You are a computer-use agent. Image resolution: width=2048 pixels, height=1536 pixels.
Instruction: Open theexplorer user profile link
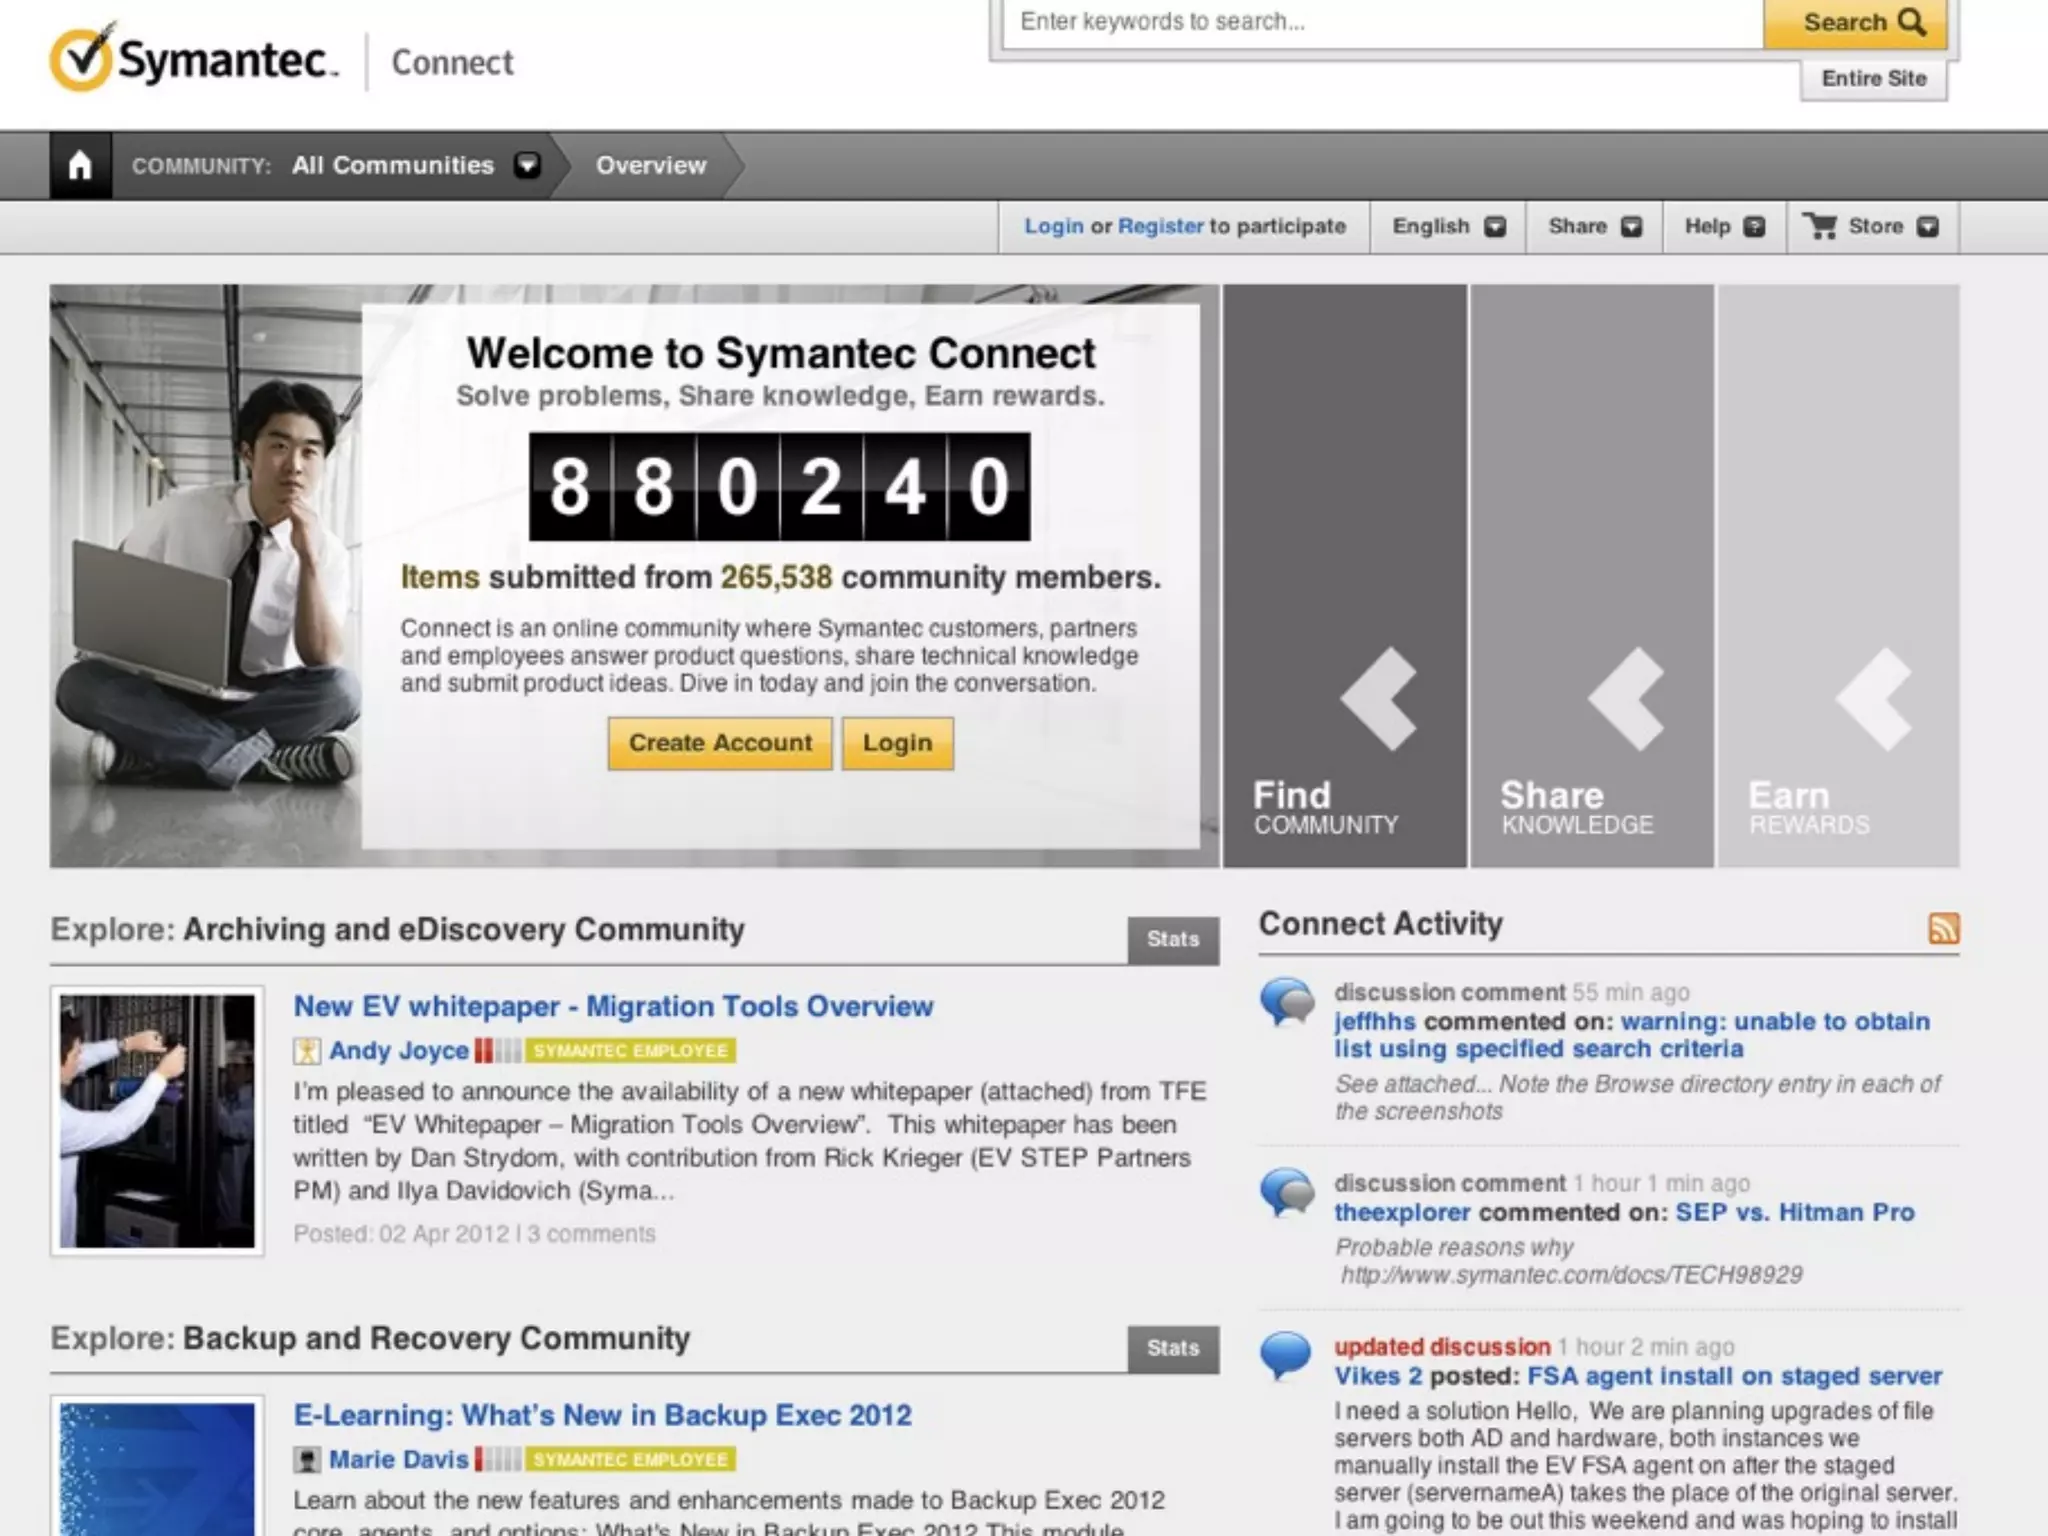tap(1402, 1213)
